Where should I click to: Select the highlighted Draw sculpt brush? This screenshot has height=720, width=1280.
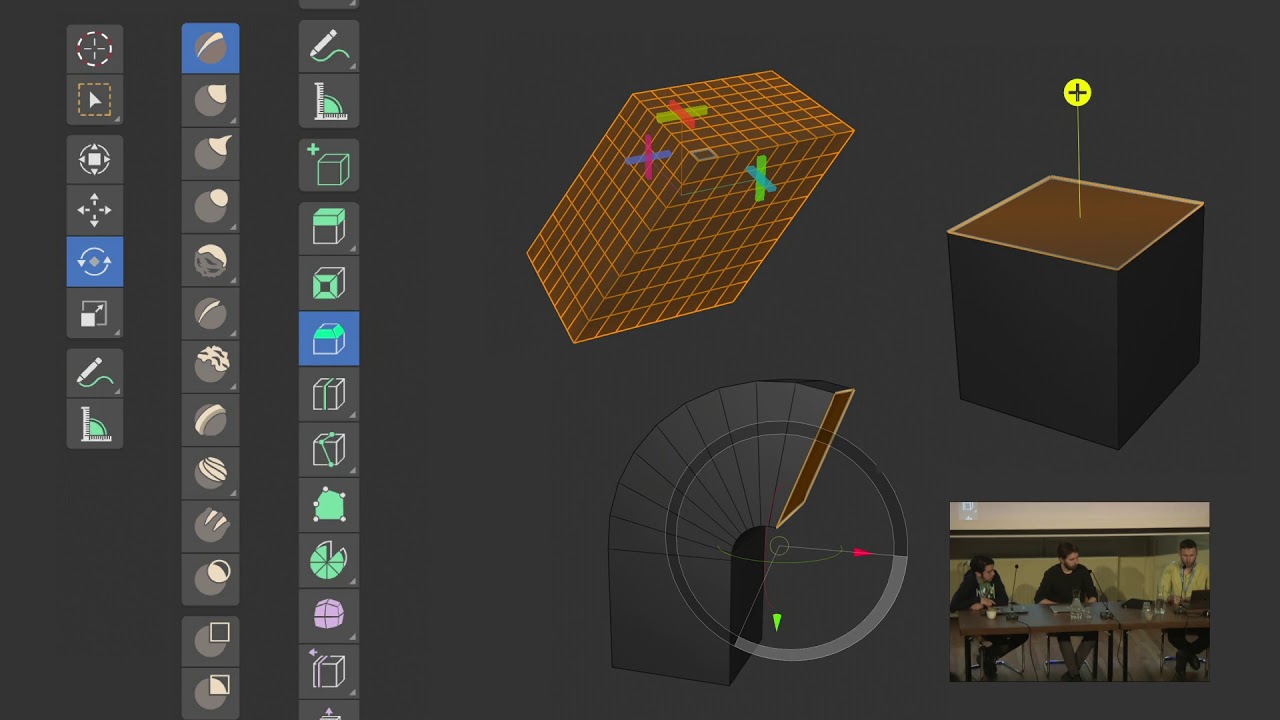(210, 48)
